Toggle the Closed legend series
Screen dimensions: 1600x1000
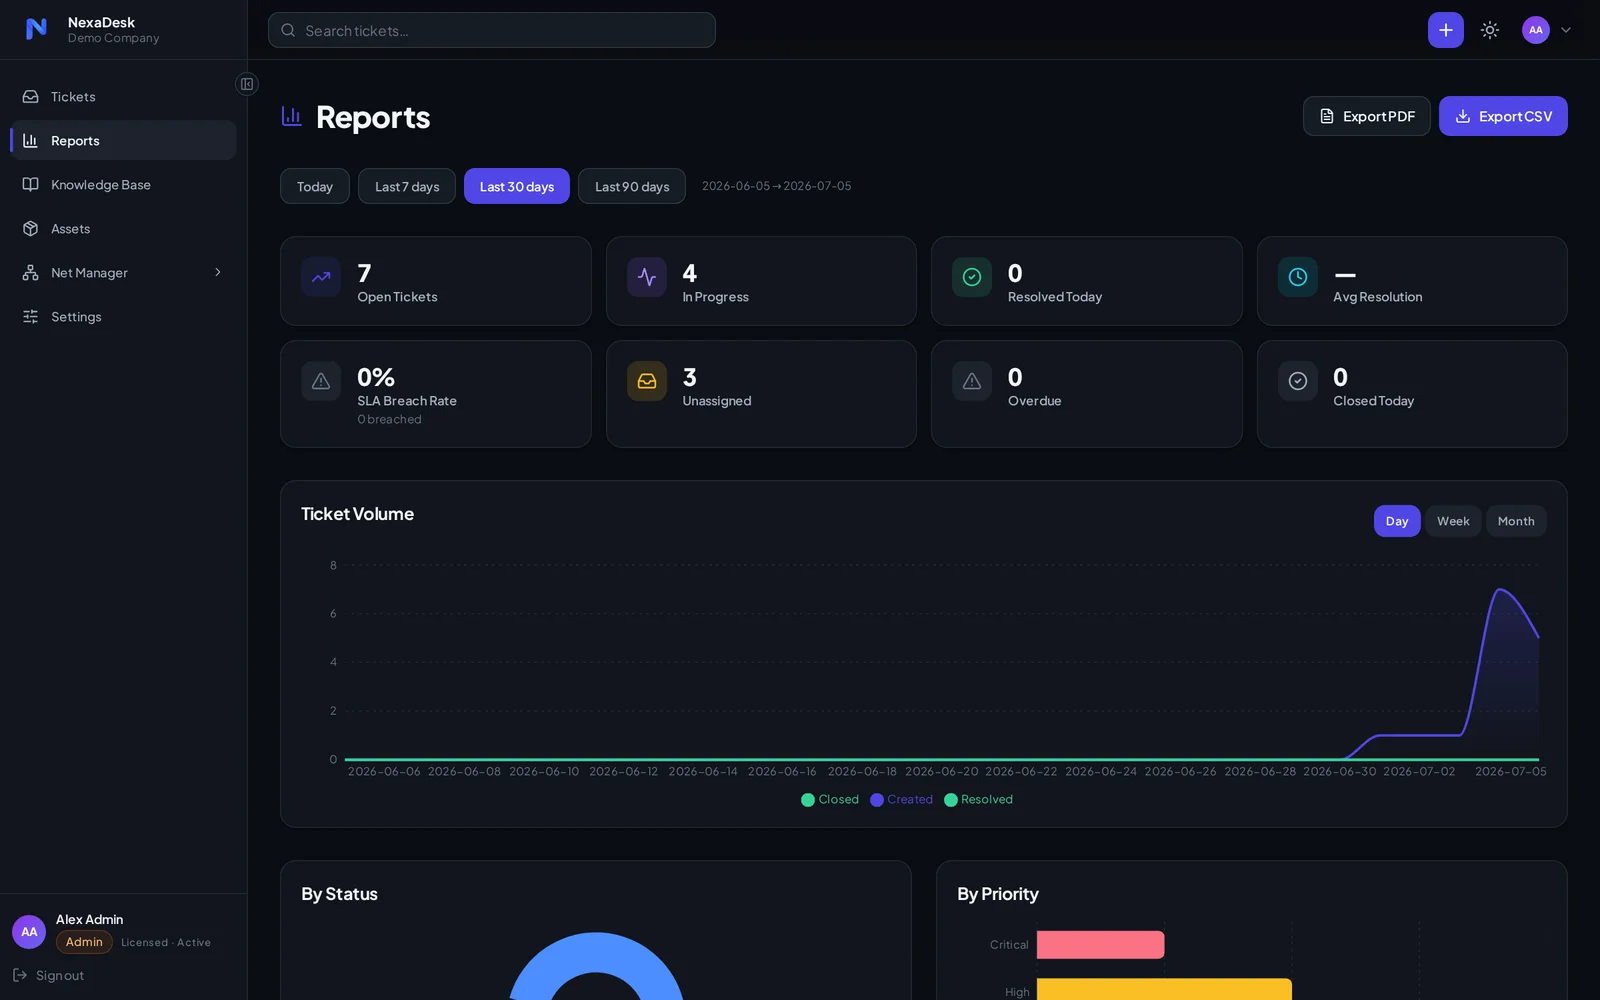tap(830, 799)
